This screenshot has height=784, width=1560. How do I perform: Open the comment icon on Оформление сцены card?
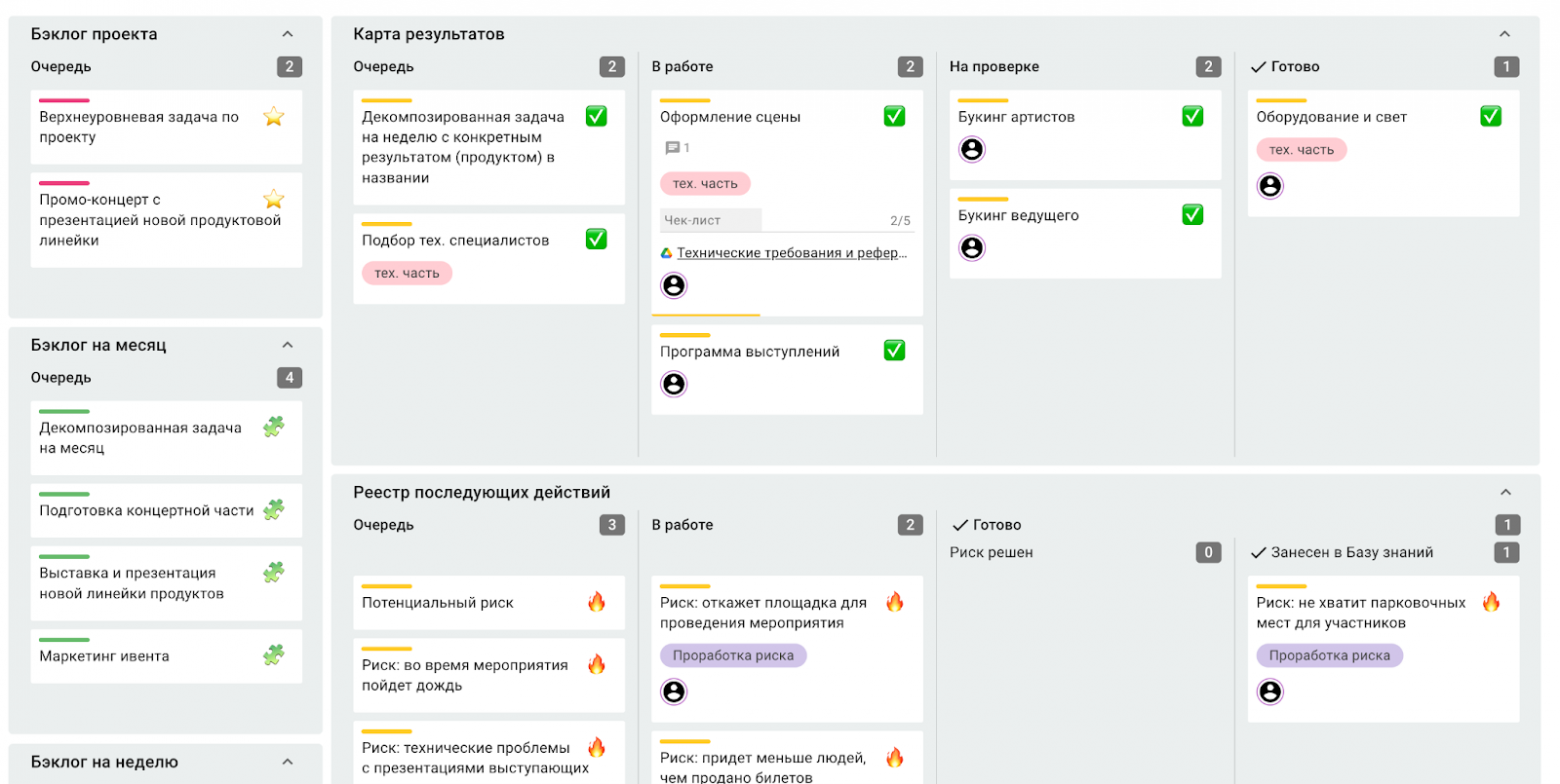point(671,147)
